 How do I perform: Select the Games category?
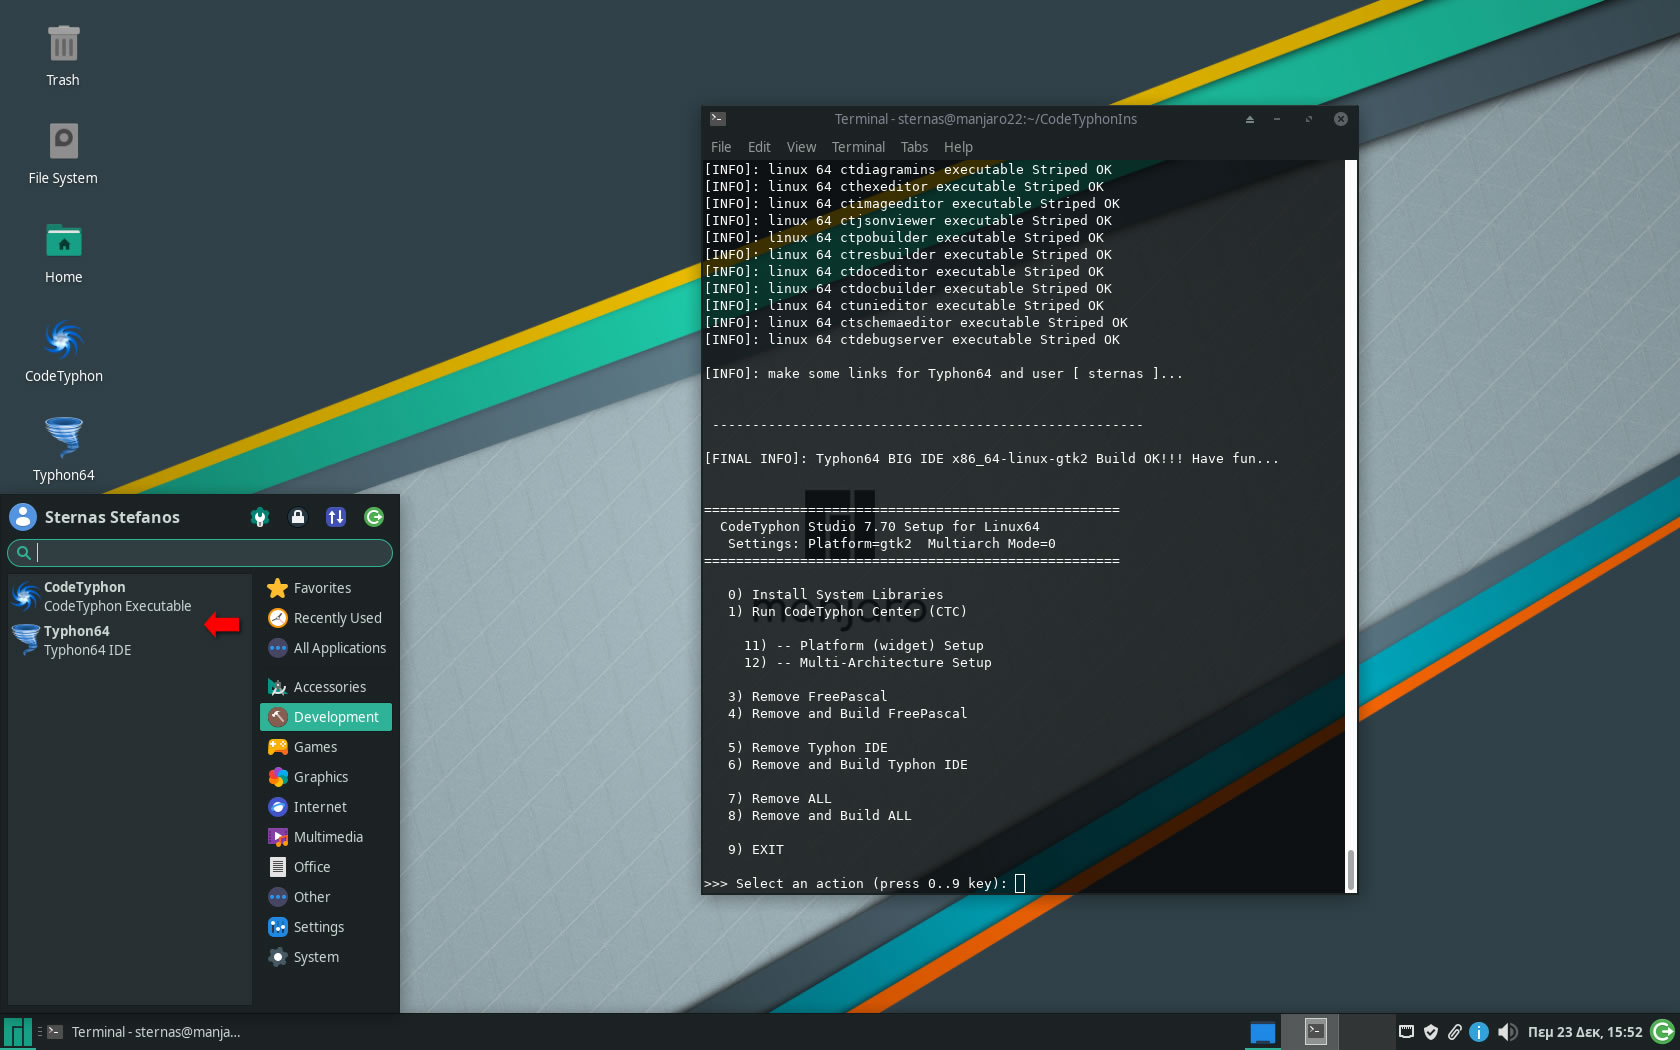(325, 747)
